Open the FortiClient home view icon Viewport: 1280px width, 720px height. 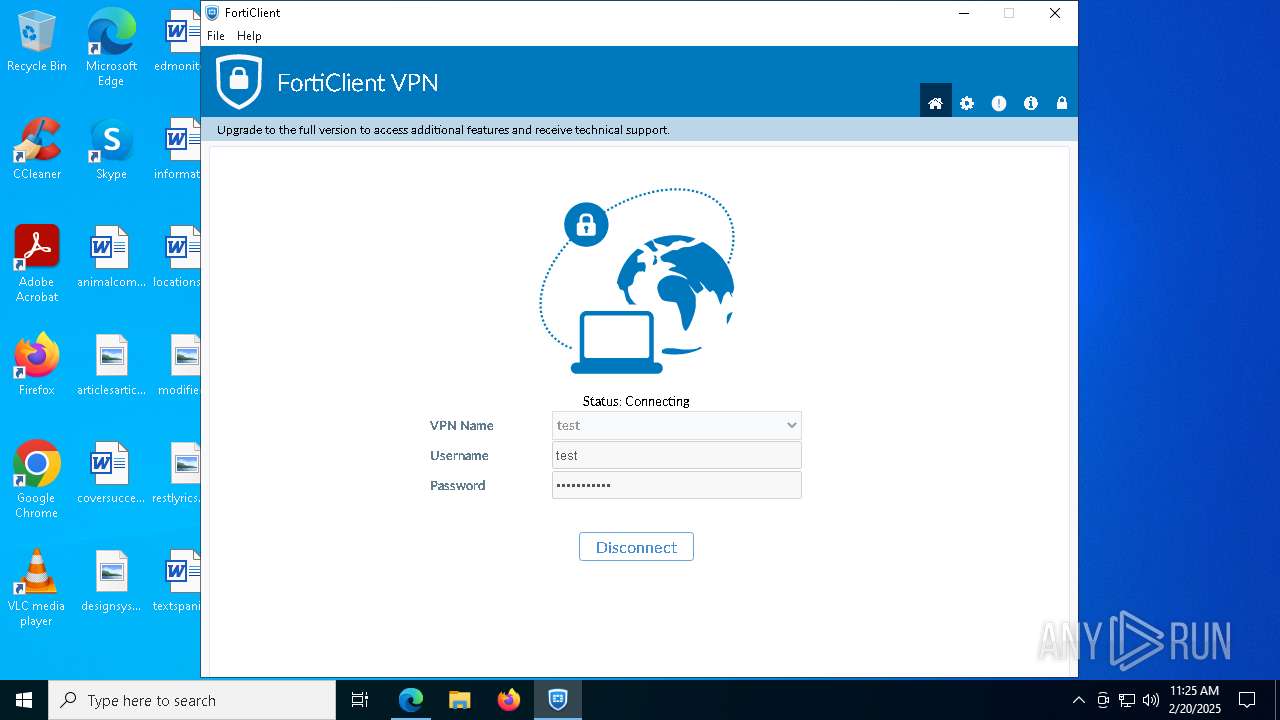(x=935, y=103)
